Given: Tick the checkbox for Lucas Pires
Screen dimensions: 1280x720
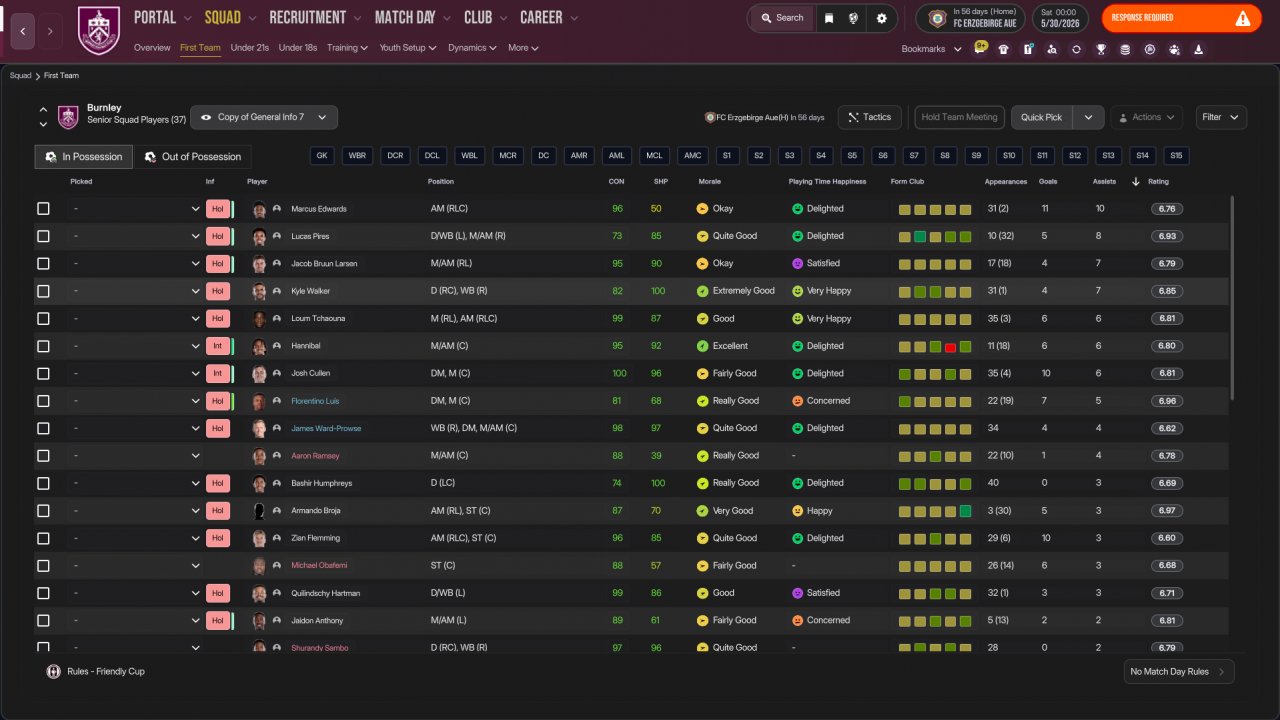Looking at the screenshot, I should (43, 236).
